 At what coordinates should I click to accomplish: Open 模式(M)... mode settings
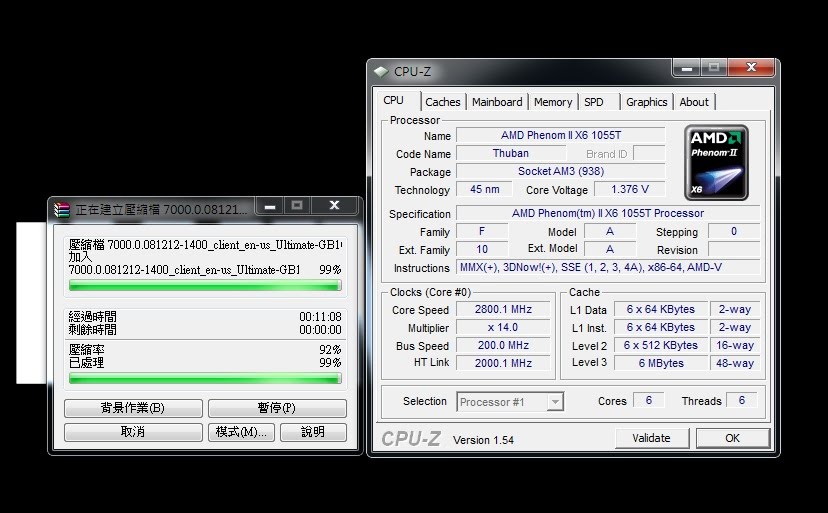(241, 432)
